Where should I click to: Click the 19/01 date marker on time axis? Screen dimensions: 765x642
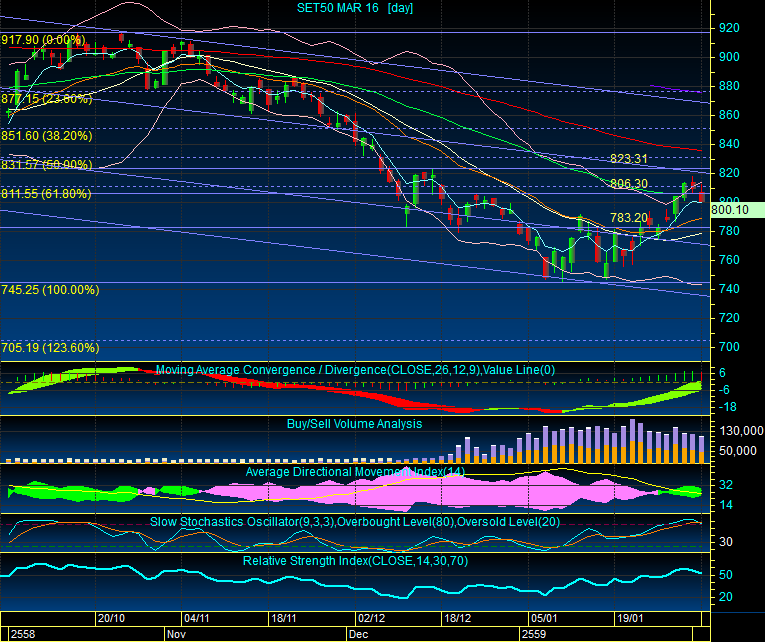coord(630,619)
